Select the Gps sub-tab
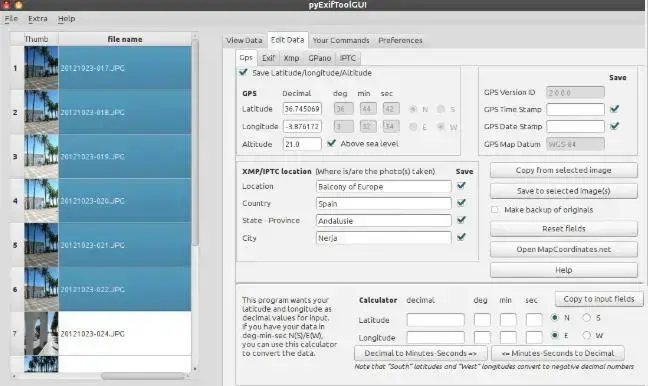This screenshot has width=648, height=386. click(x=246, y=58)
